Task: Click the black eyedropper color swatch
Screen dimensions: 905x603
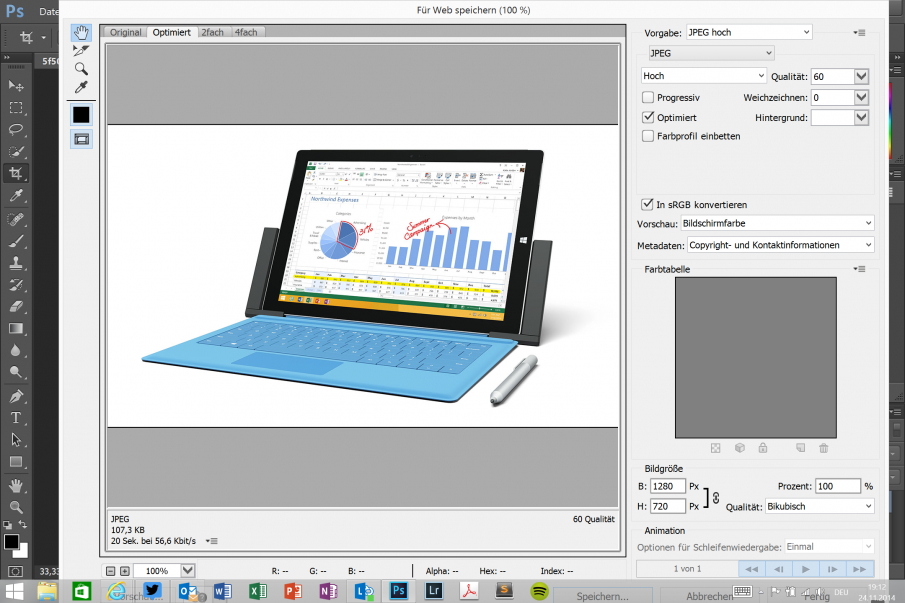Action: (x=81, y=115)
